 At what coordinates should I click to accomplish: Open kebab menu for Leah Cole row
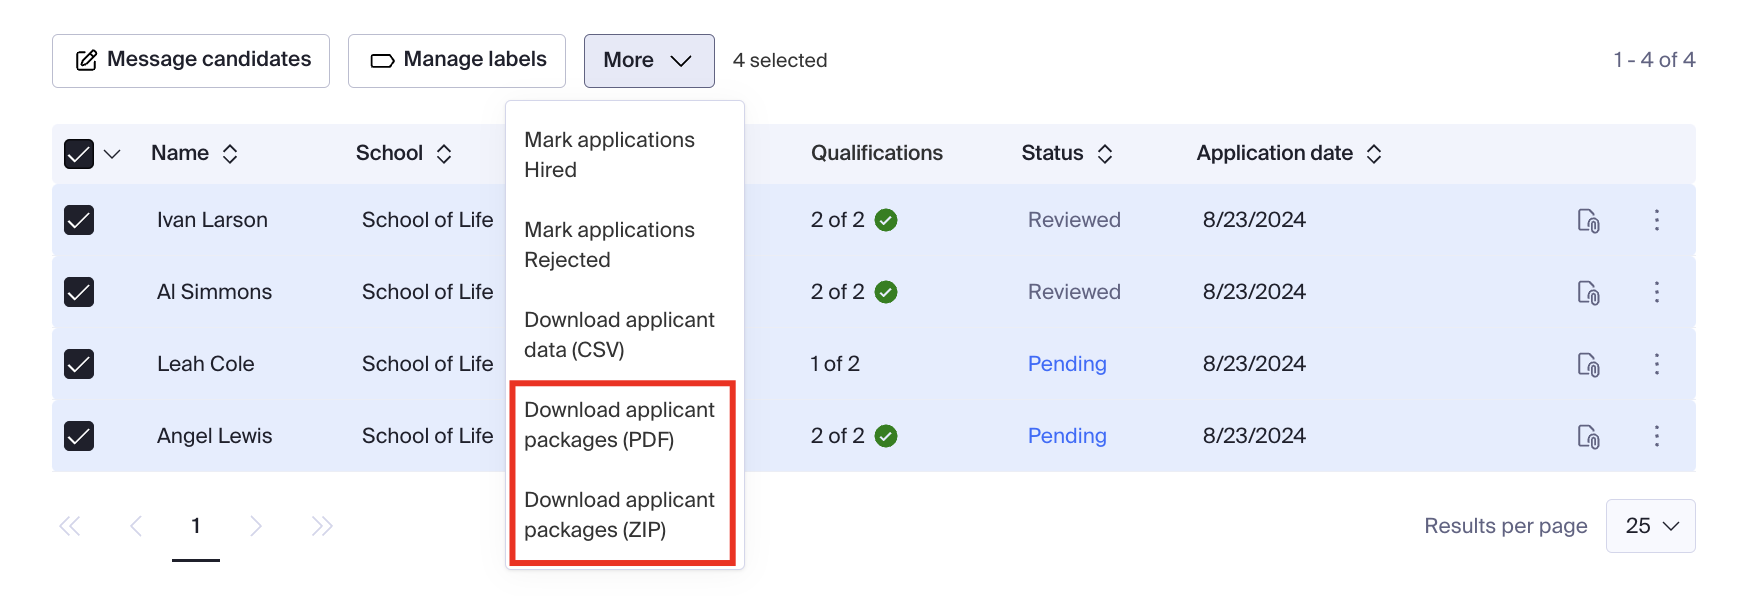coord(1657,364)
